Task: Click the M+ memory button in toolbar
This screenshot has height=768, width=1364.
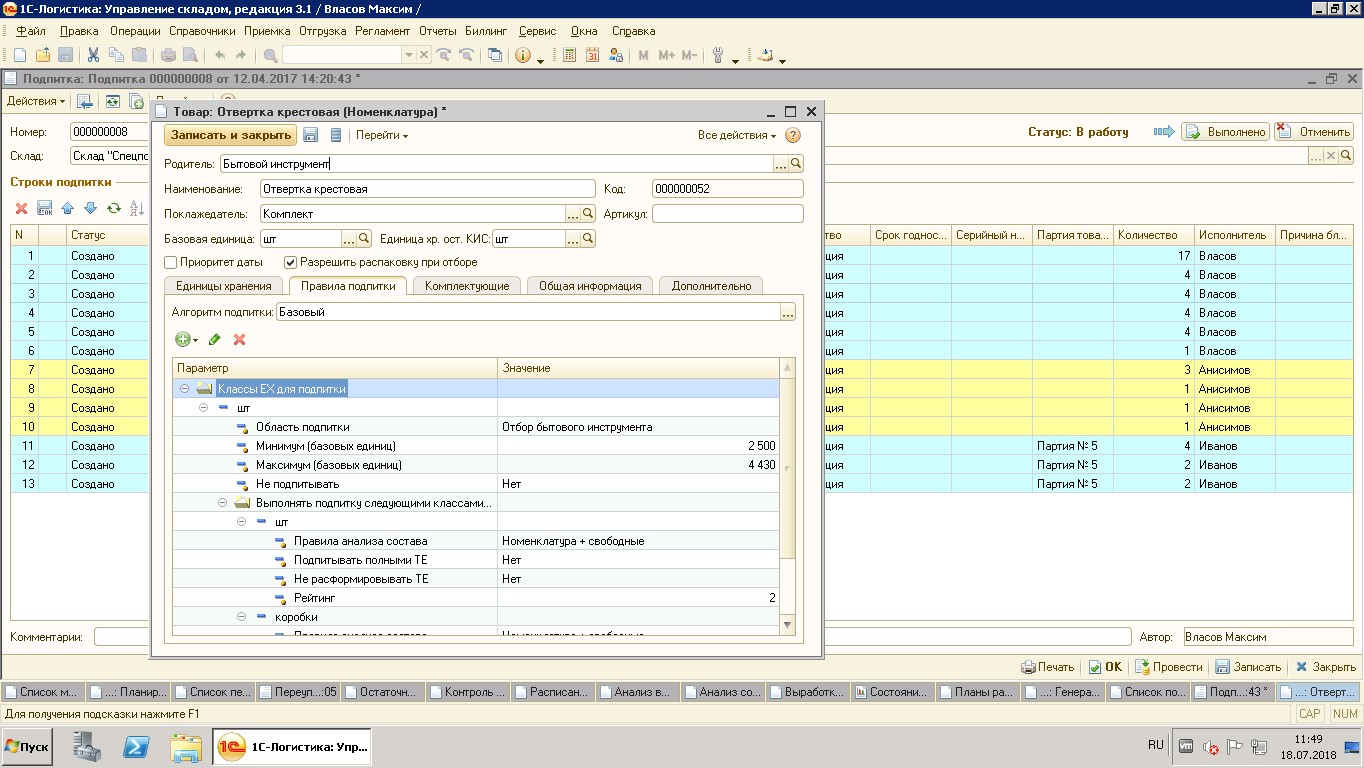Action: (x=666, y=56)
